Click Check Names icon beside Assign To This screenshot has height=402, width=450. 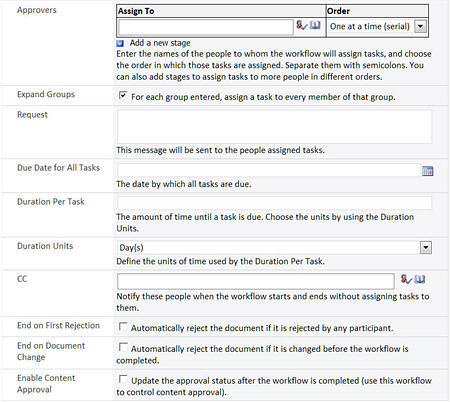302,25
